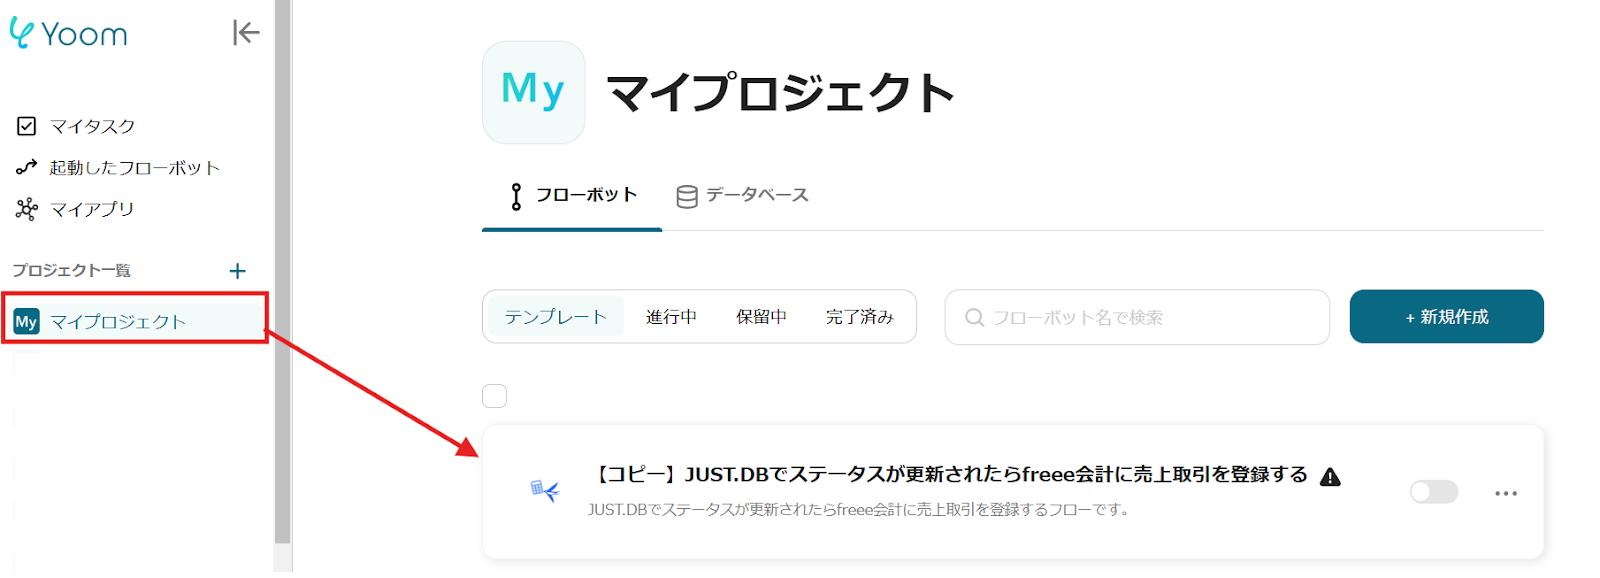Click the JUST.DB flow app icon
This screenshot has width=1600, height=578.
pyautogui.click(x=544, y=490)
